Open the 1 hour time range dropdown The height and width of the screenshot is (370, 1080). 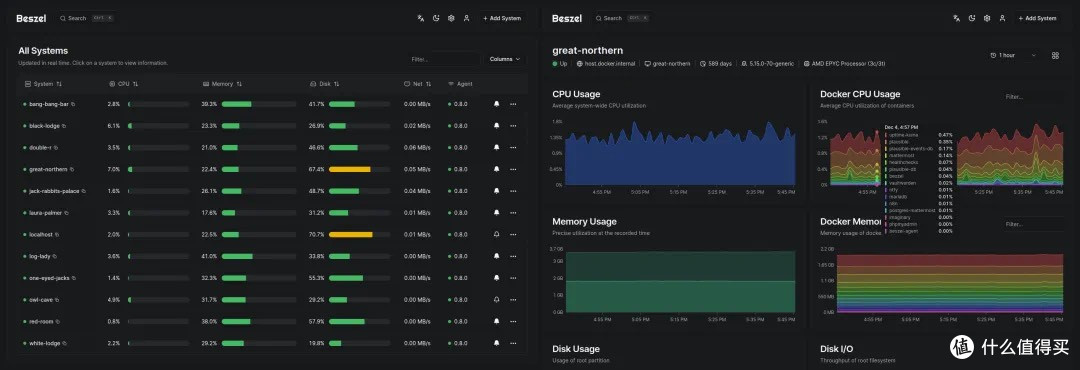[x=1013, y=55]
